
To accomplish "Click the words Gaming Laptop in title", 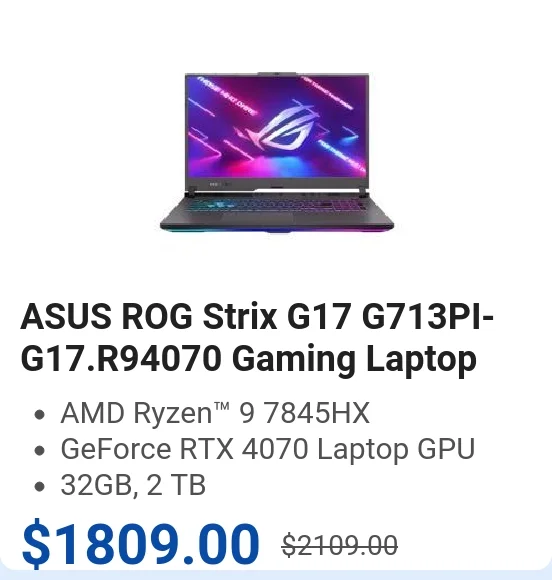I will click(x=354, y=359).
